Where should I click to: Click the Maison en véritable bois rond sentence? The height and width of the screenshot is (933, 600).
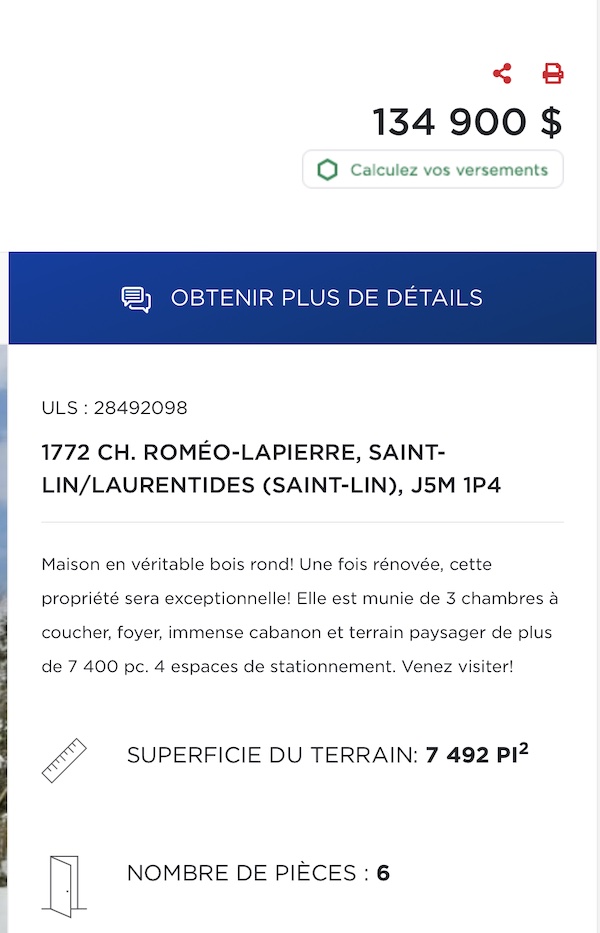tap(168, 564)
